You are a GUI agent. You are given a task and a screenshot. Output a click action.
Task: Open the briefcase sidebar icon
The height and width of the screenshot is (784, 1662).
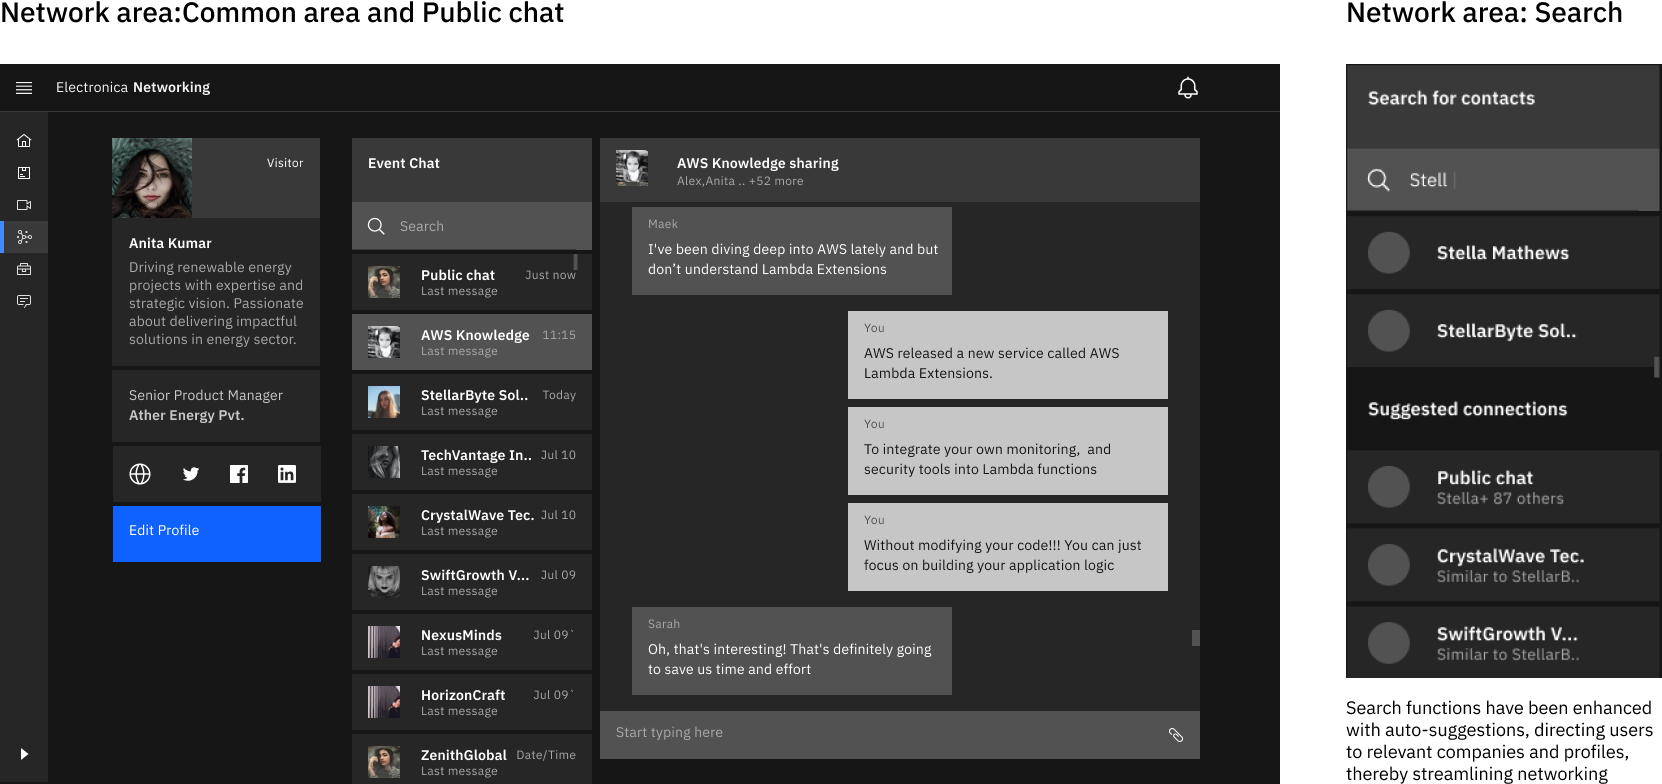(24, 269)
